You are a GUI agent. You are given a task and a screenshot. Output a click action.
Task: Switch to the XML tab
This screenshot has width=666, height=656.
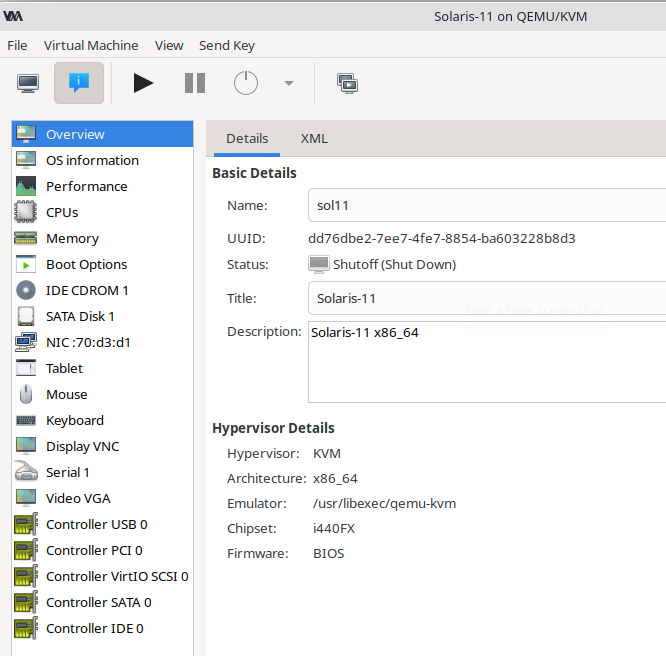click(314, 139)
